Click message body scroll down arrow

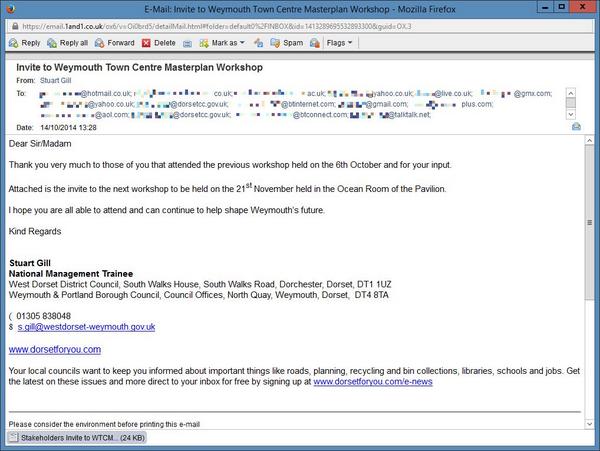(589, 423)
